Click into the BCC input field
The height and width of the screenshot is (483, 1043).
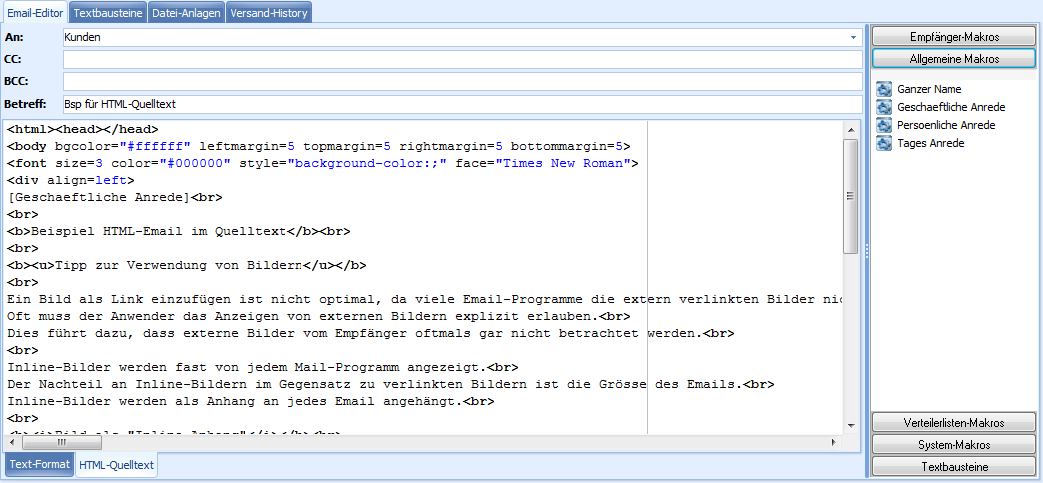pos(462,81)
